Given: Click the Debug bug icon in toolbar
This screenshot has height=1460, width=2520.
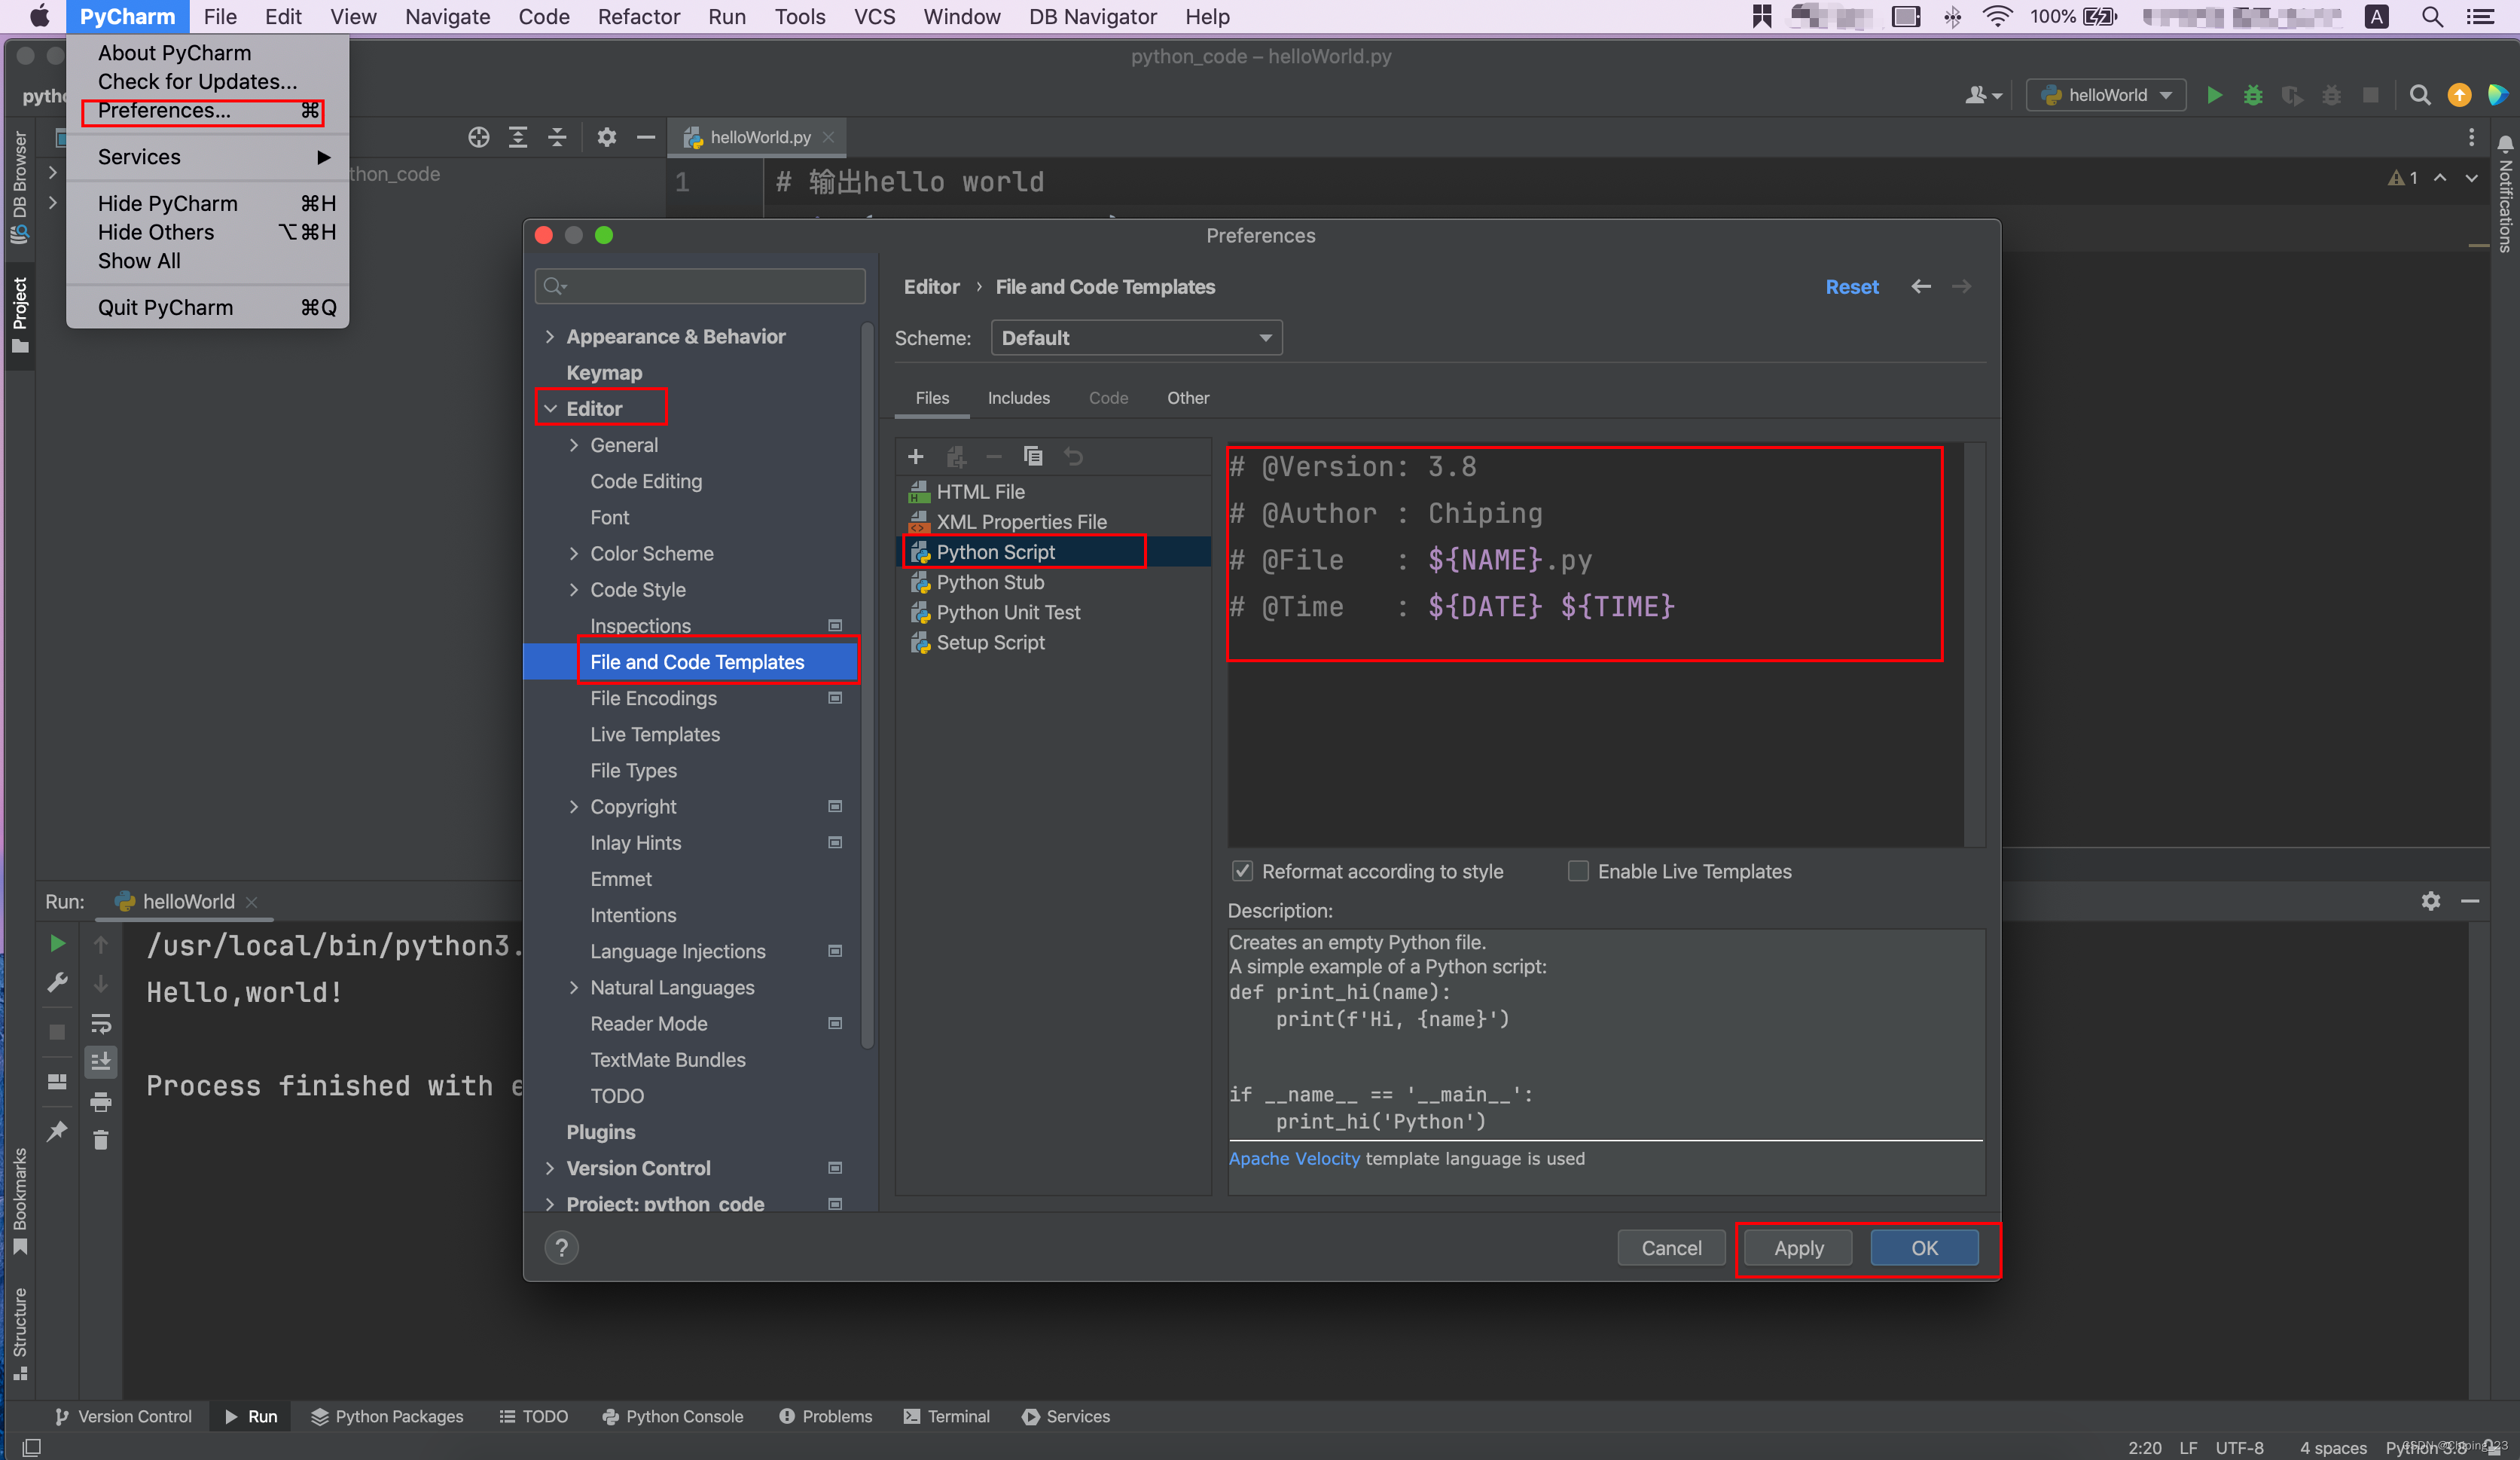Looking at the screenshot, I should [2253, 95].
